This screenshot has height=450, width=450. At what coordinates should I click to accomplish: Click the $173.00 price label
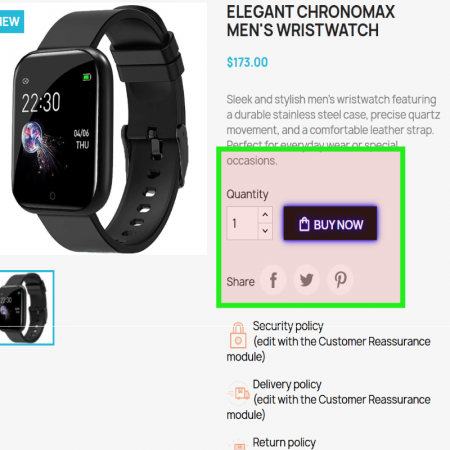coord(247,62)
